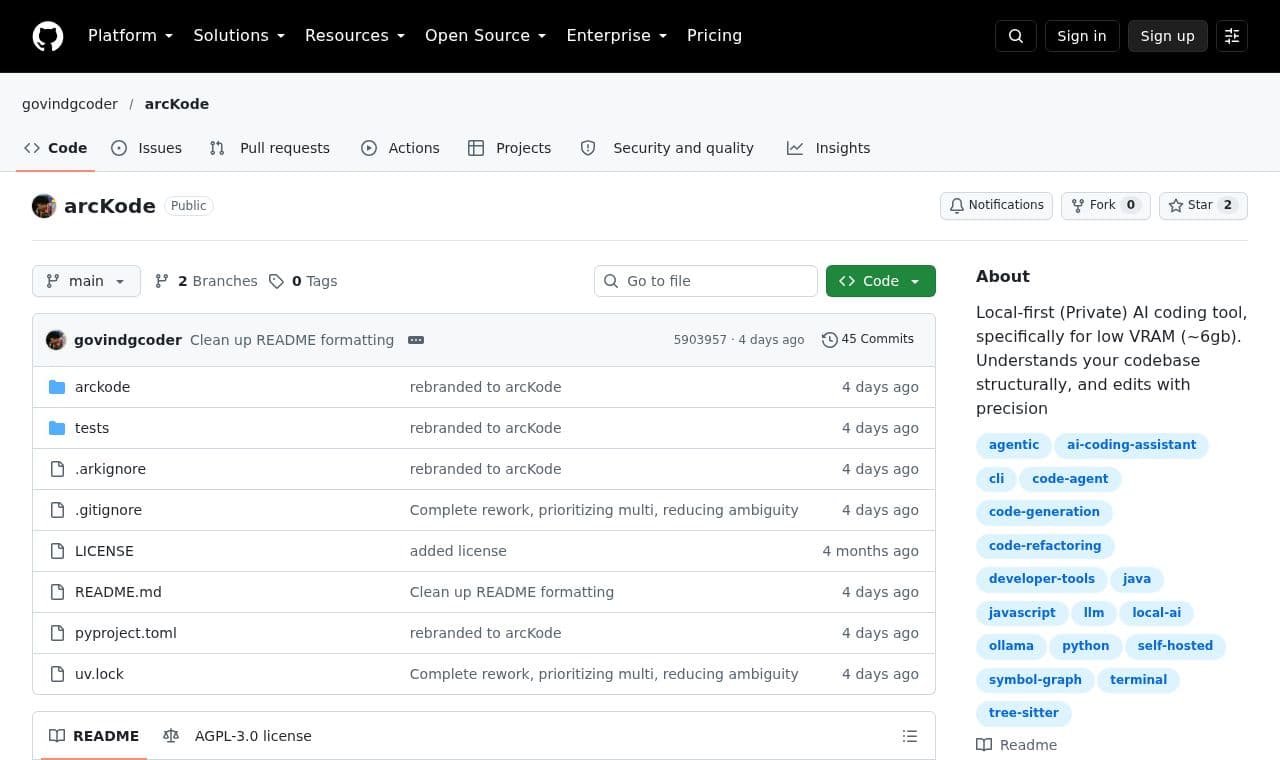The image size is (1280, 760).
Task: Switch to the Pull requests tab
Action: click(269, 148)
